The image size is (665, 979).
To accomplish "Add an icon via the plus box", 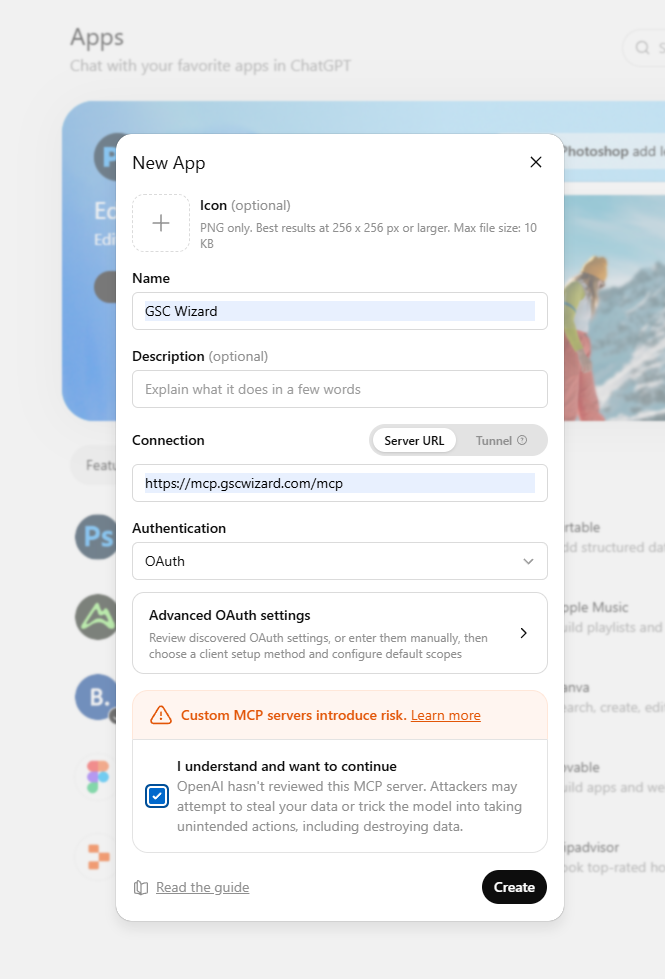I will coord(161,223).
